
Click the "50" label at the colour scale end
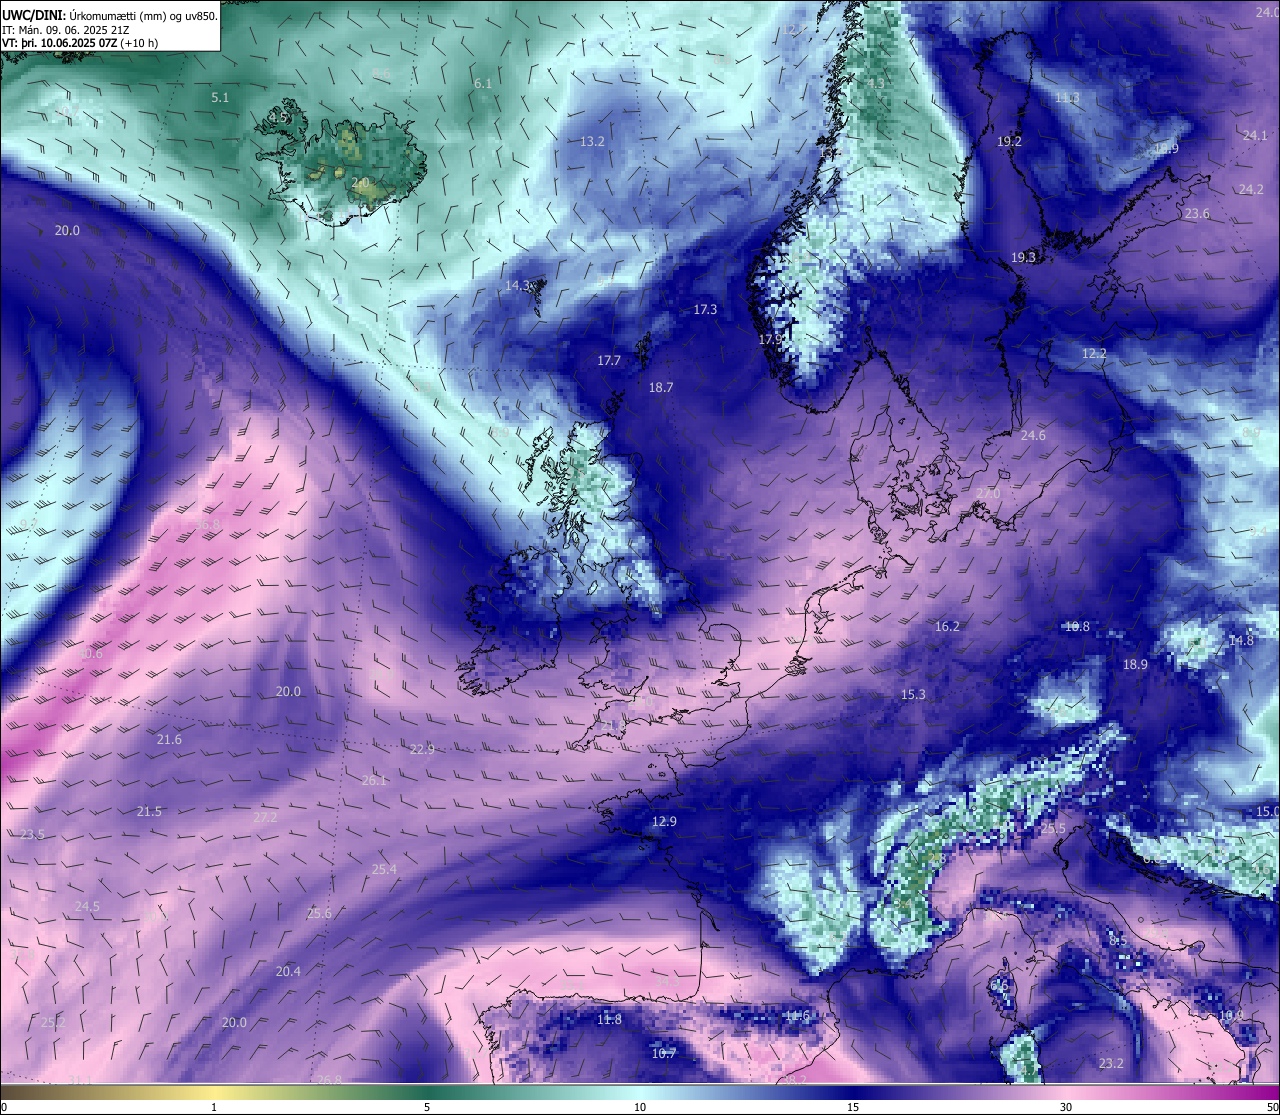coord(1272,1107)
